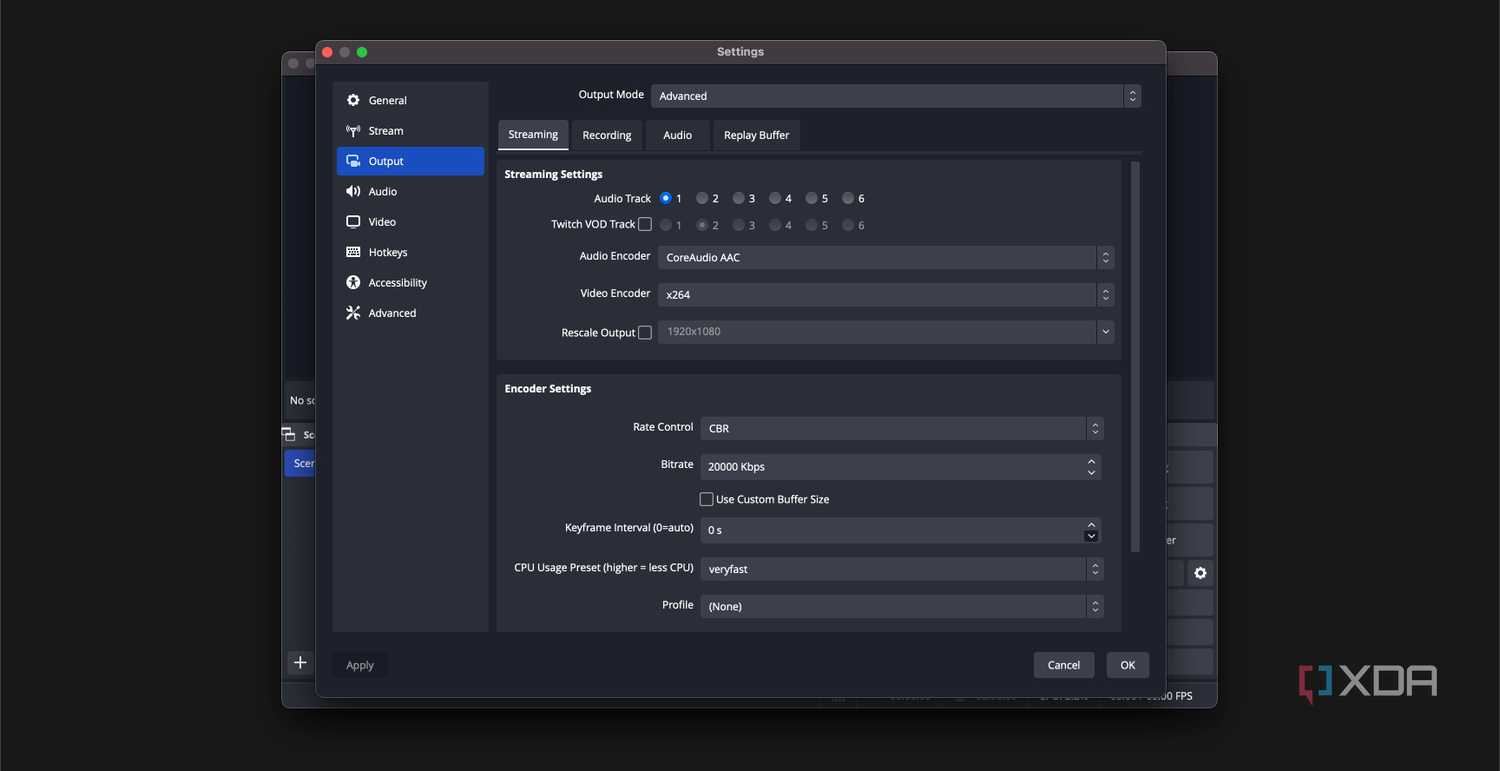Image resolution: width=1500 pixels, height=771 pixels.
Task: Switch to the Audio output tab
Action: 678,135
